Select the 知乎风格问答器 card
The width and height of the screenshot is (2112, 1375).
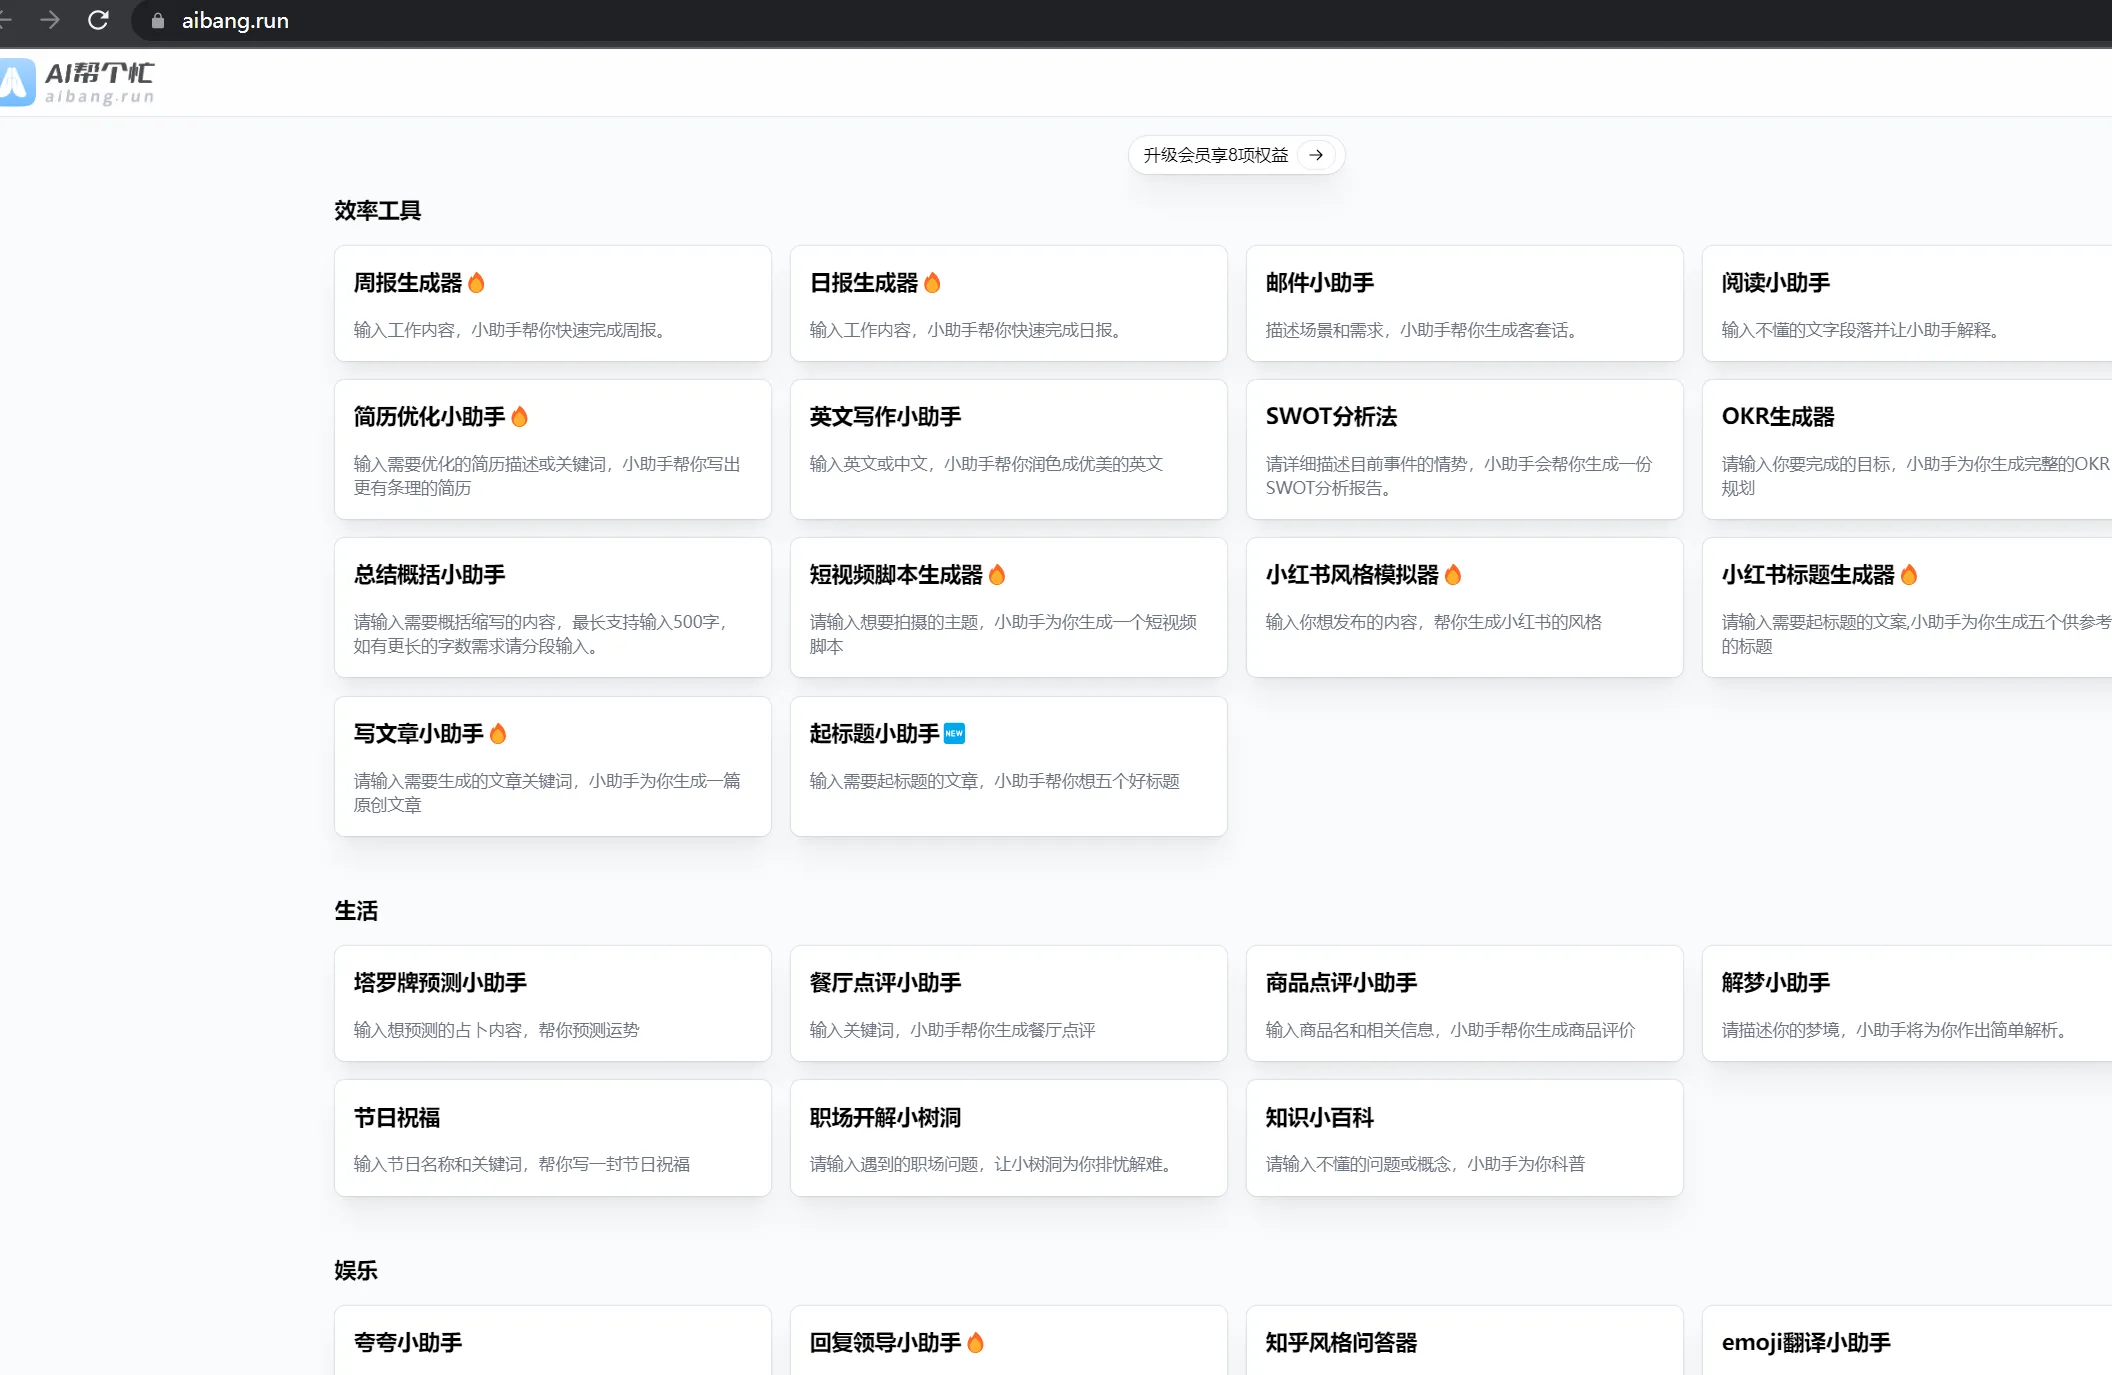[1464, 1342]
